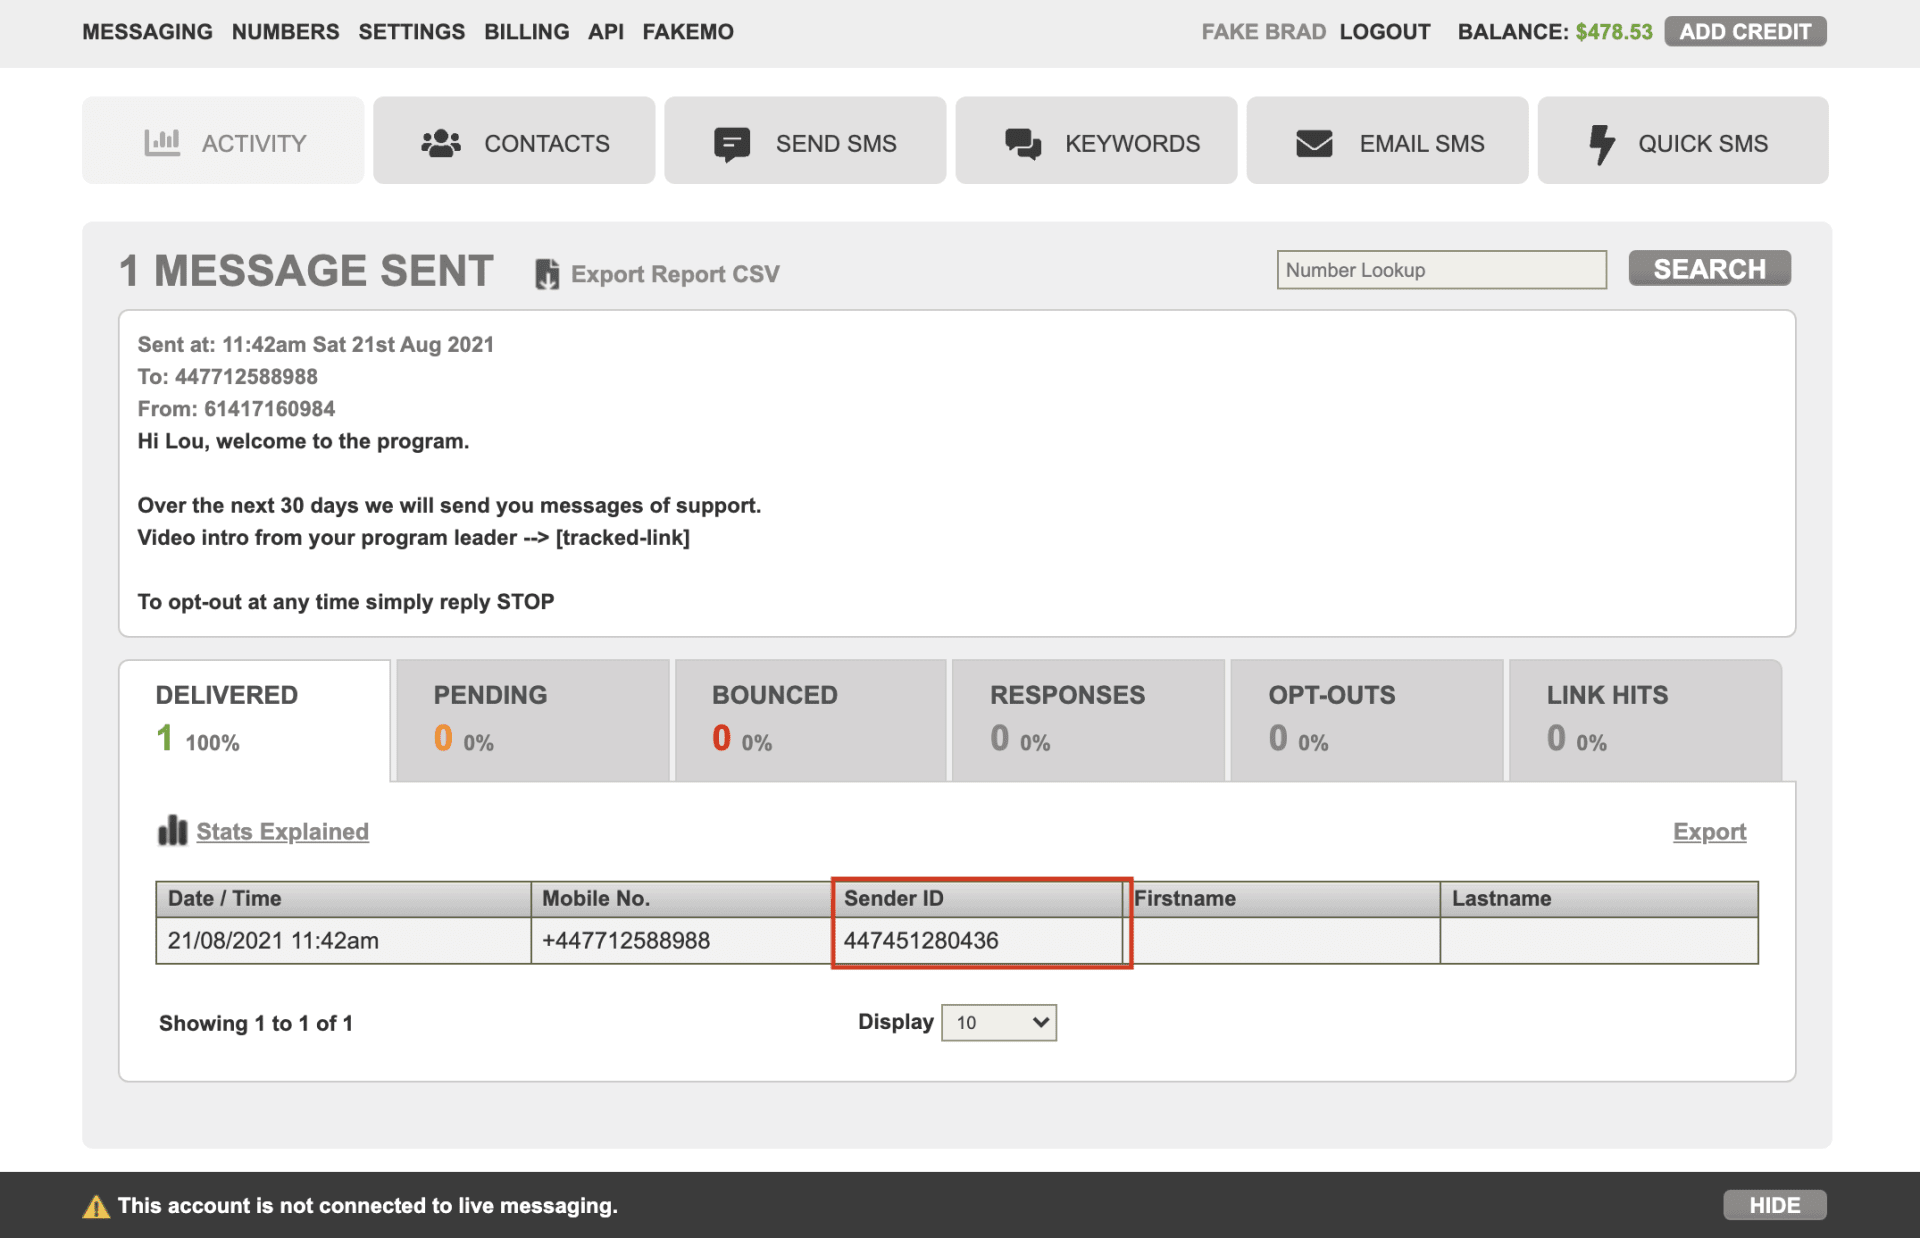
Task: Click the Export Report CSV link
Action: coord(675,274)
